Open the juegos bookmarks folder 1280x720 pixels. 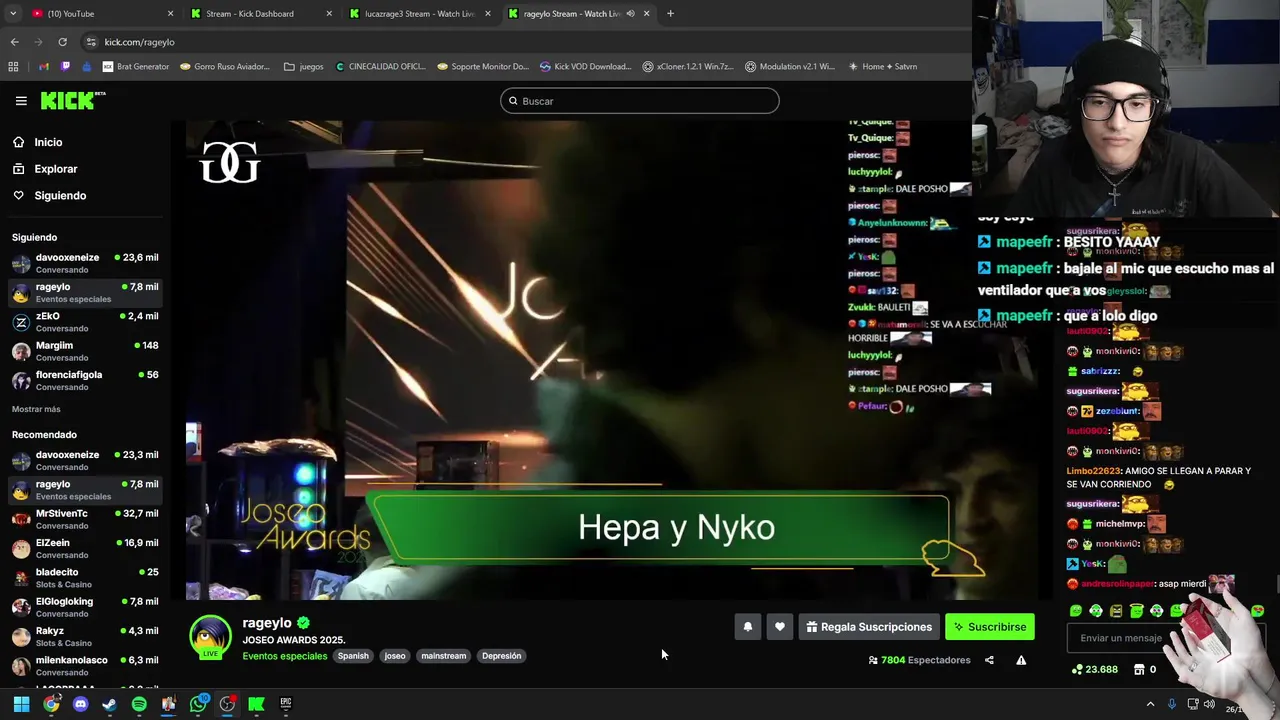click(304, 67)
